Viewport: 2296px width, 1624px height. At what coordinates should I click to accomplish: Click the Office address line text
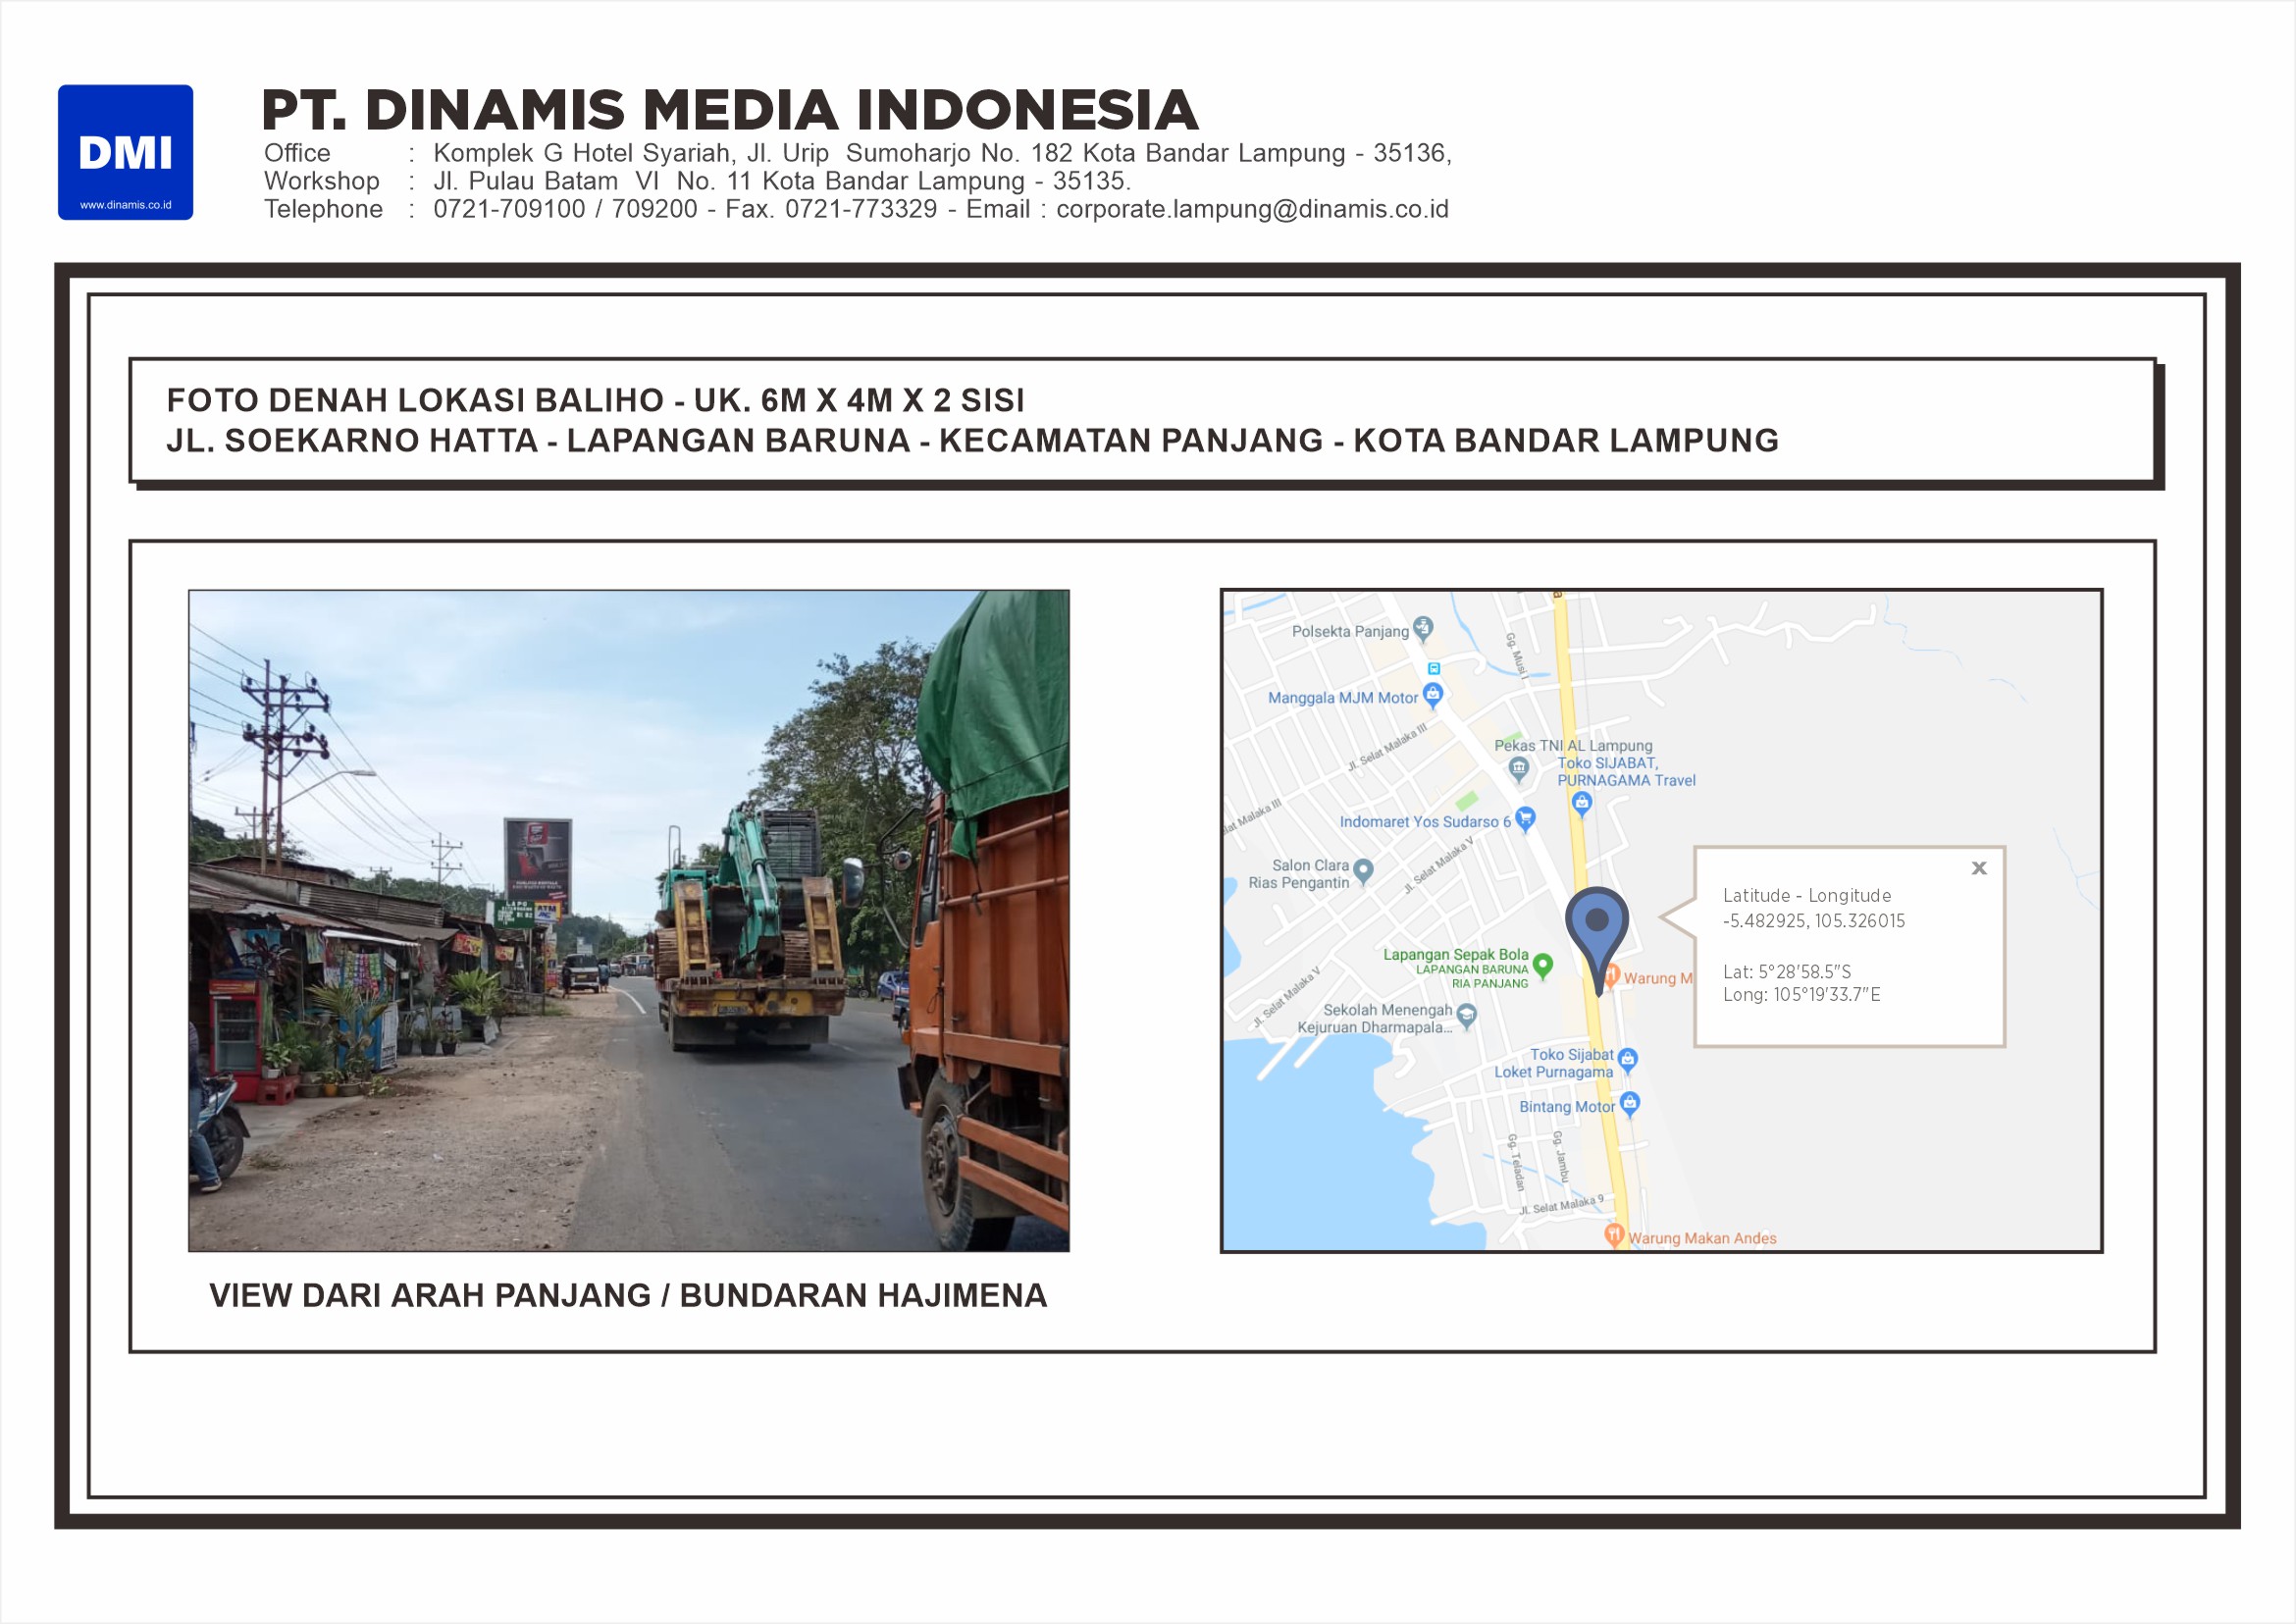pos(942,153)
